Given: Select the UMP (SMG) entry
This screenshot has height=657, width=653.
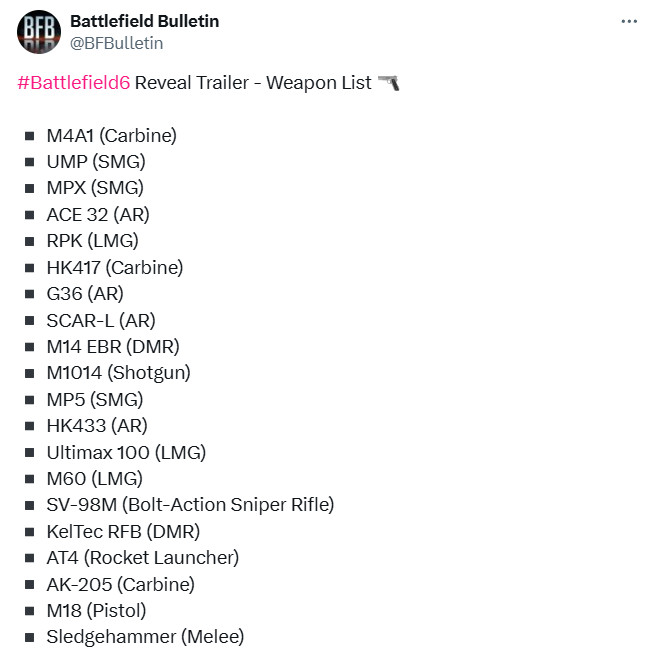Looking at the screenshot, I should [x=96, y=162].
